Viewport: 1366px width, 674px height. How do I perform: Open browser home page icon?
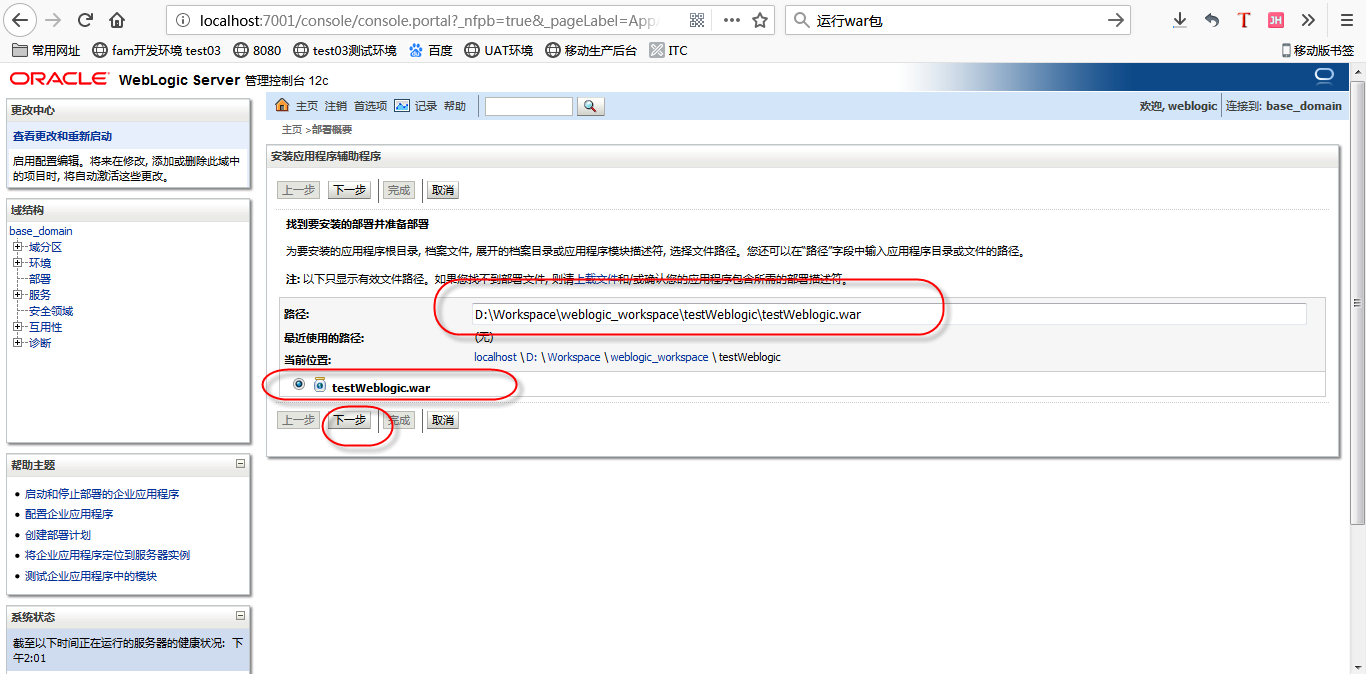(x=117, y=20)
